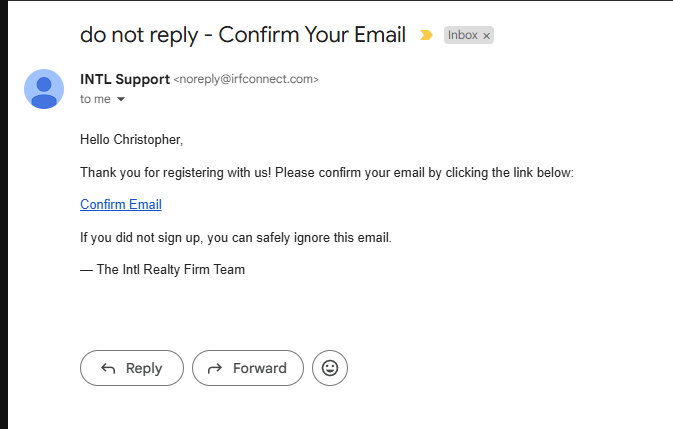Click the 'The Intl Realty Firm Team' signature
The width and height of the screenshot is (673, 429).
(163, 269)
